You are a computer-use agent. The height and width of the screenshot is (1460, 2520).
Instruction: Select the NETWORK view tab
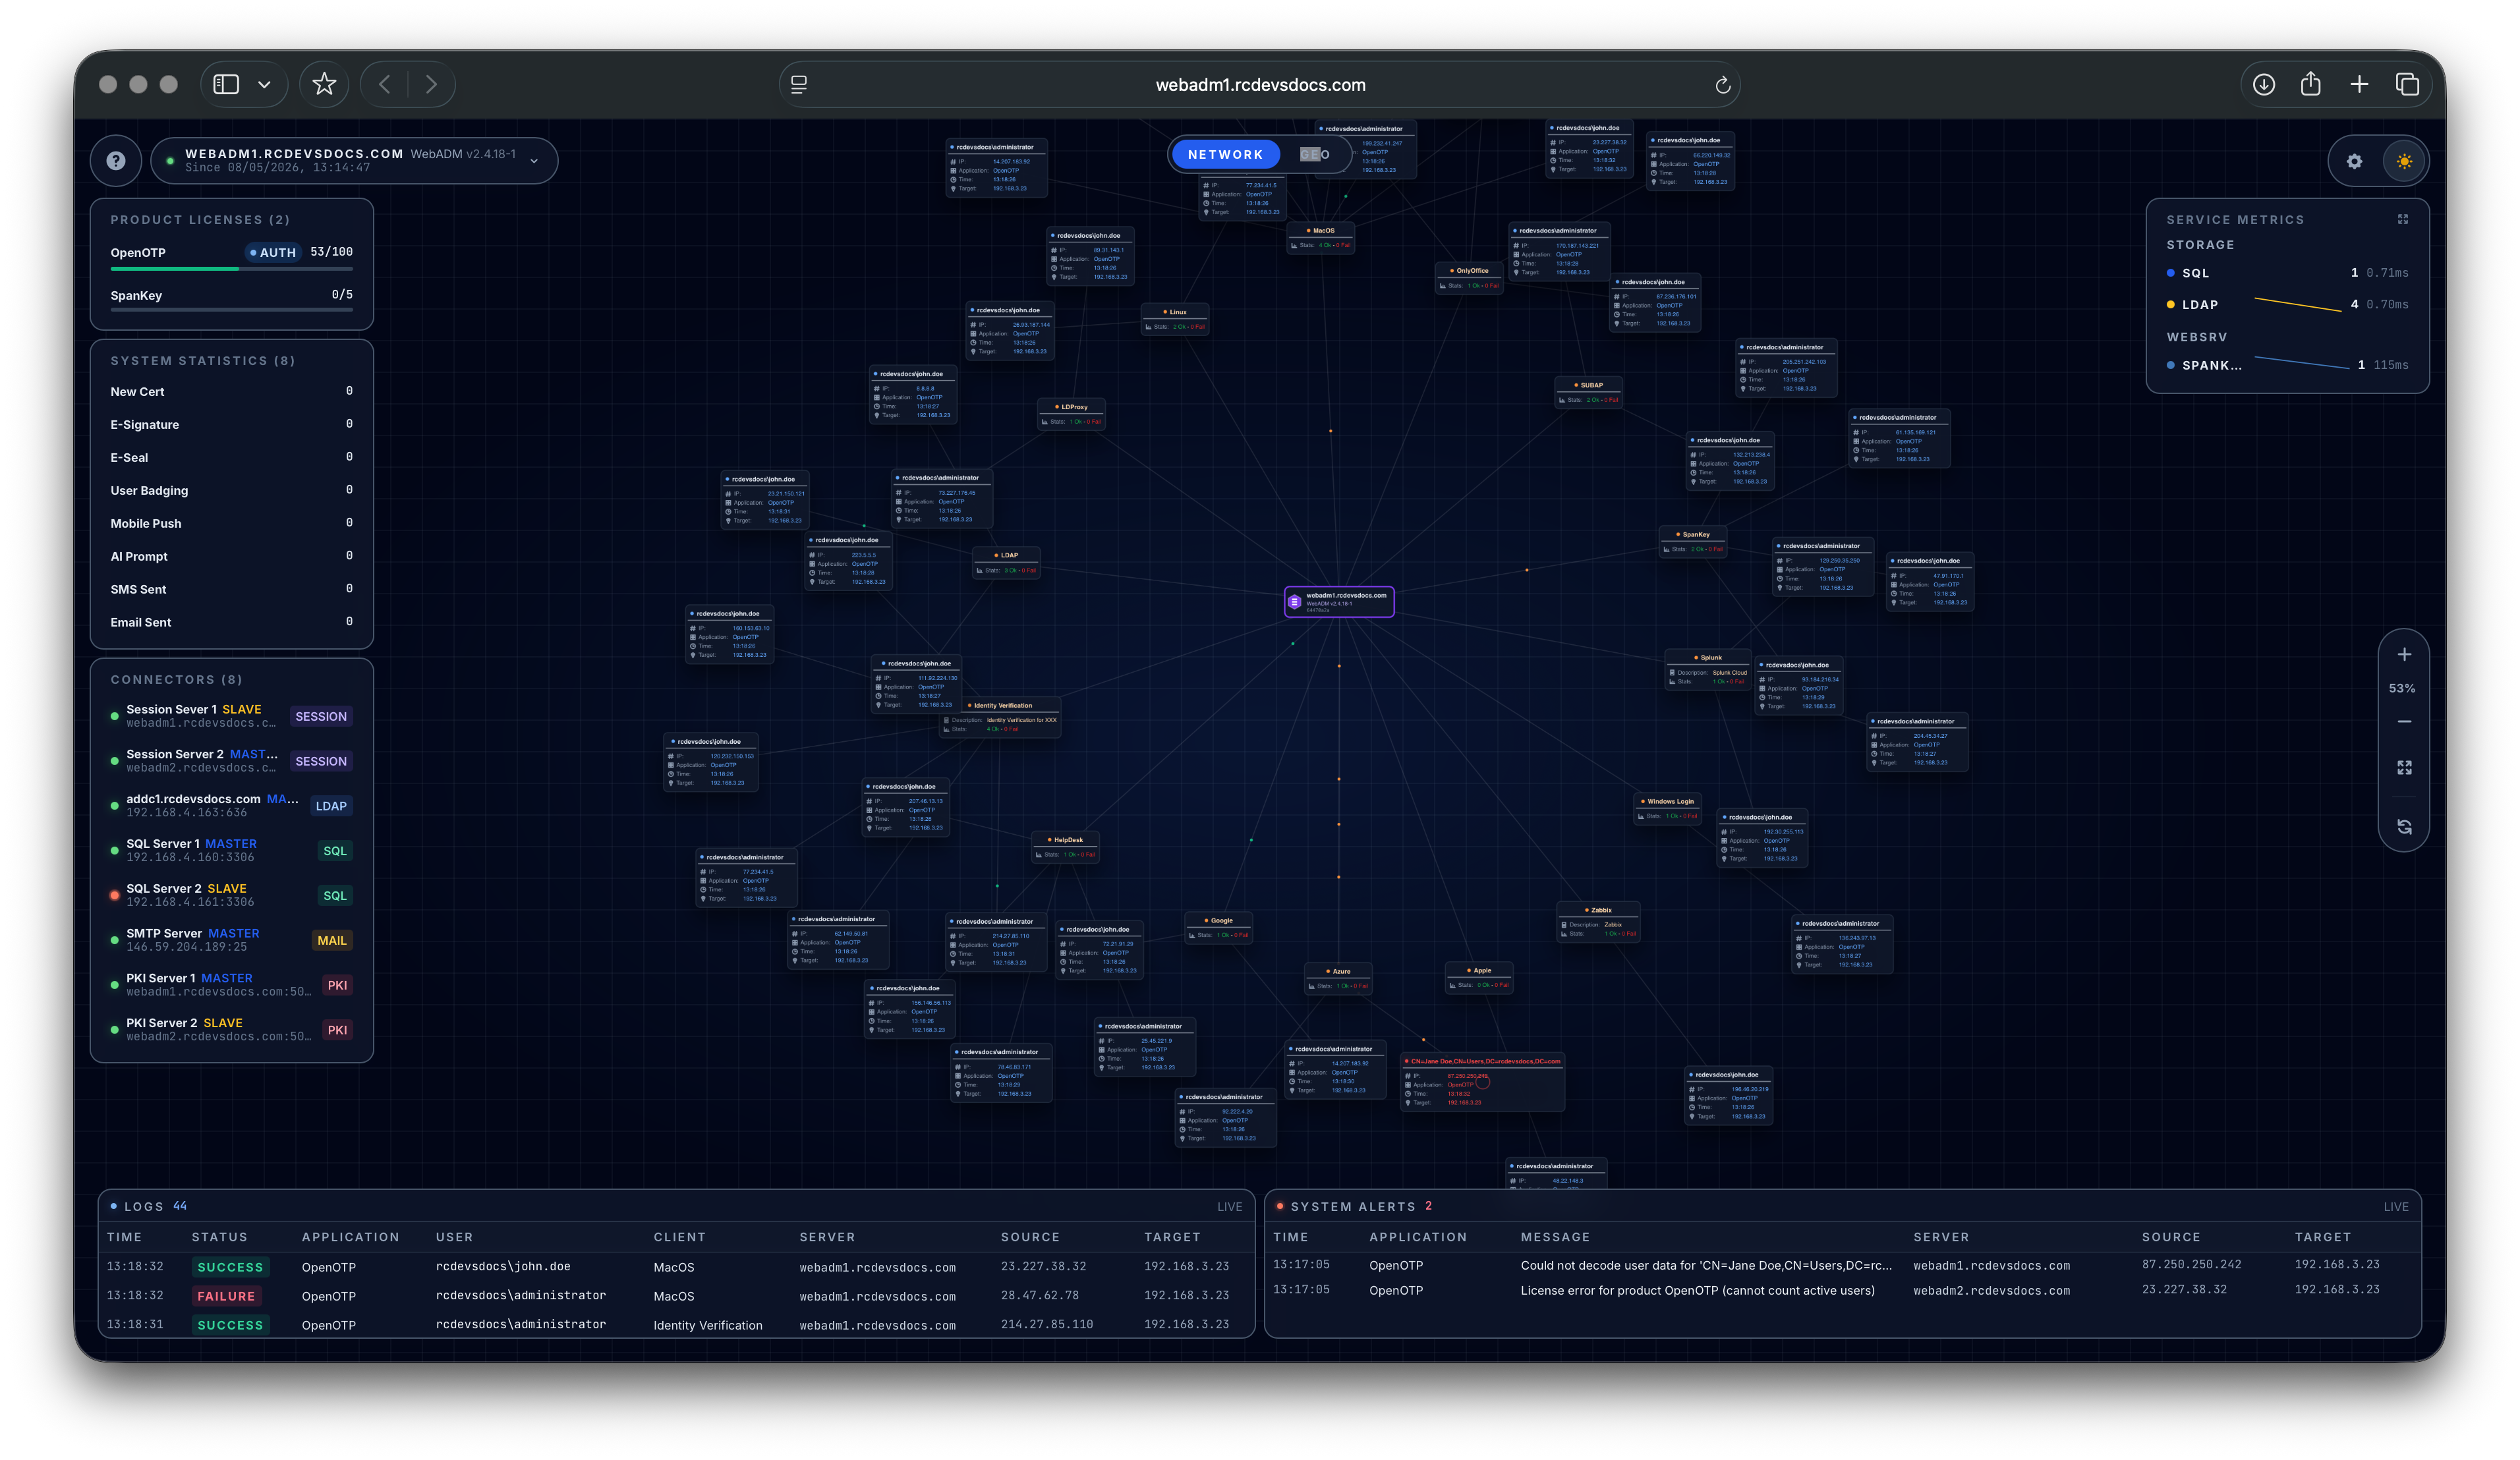(x=1225, y=154)
